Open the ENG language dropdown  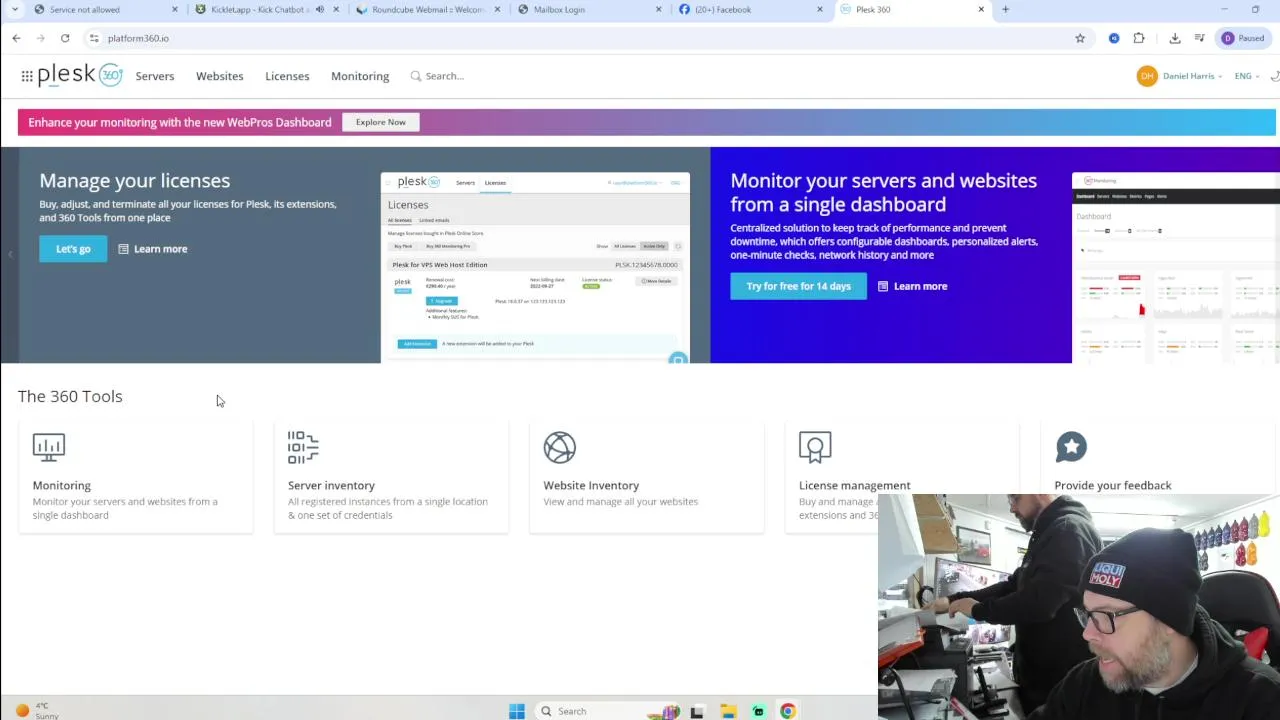1246,76
